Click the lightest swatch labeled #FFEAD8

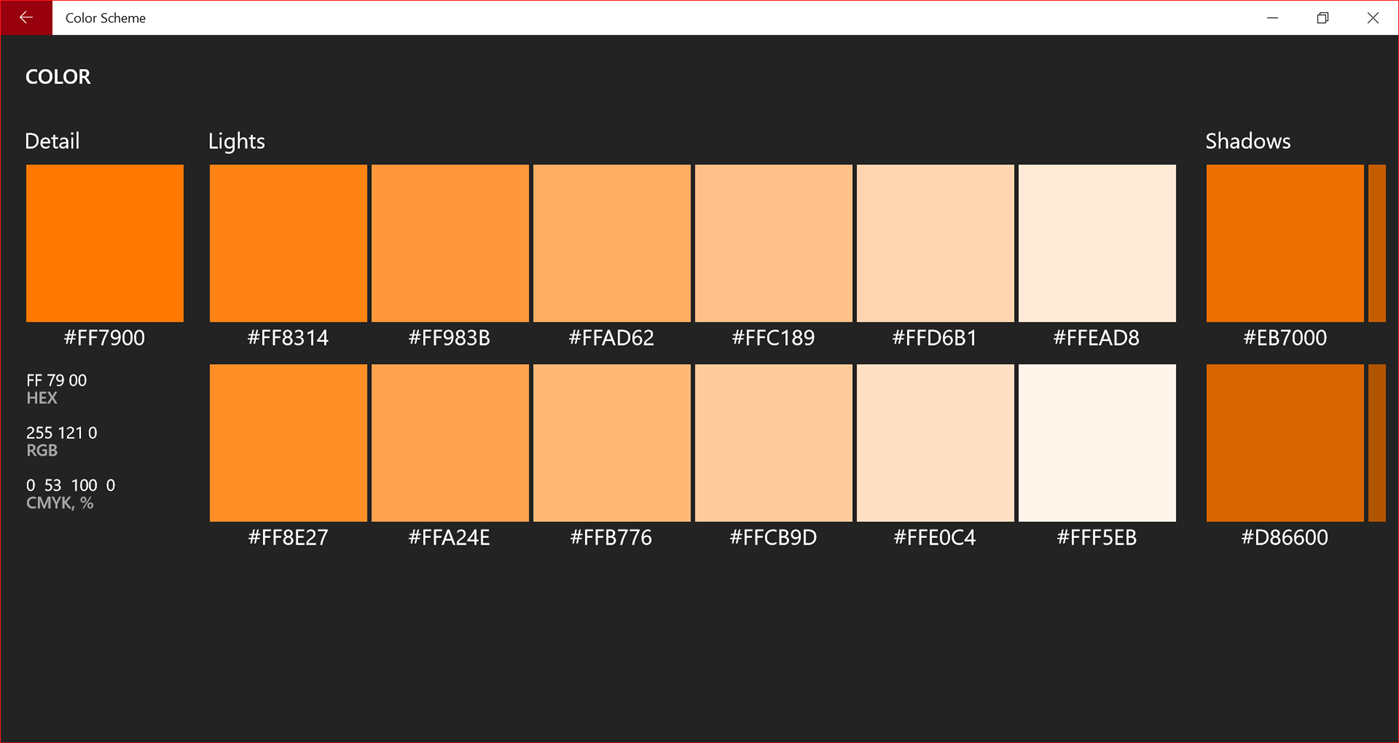point(1096,243)
